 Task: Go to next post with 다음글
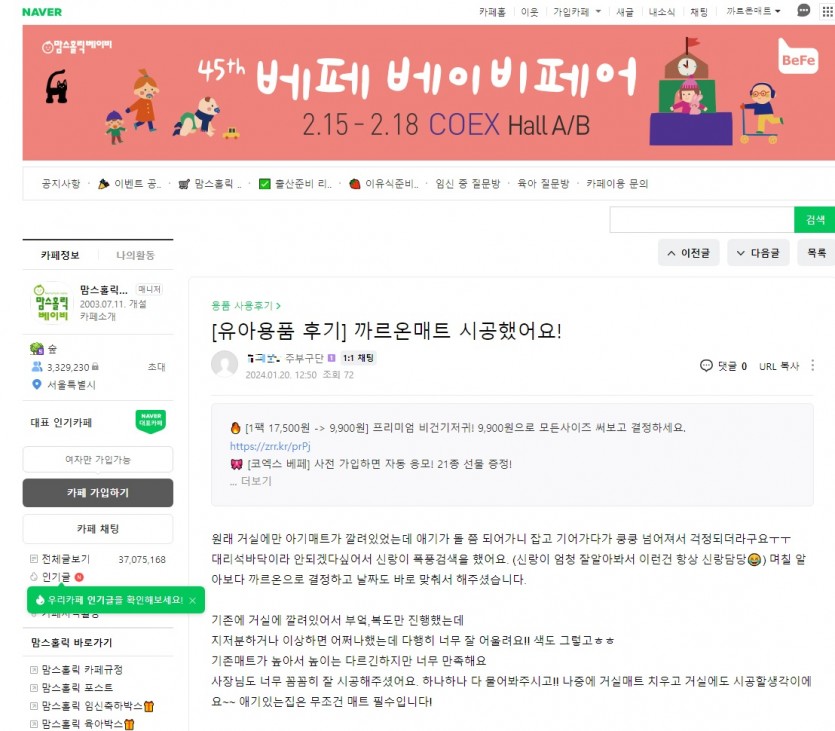pos(758,253)
